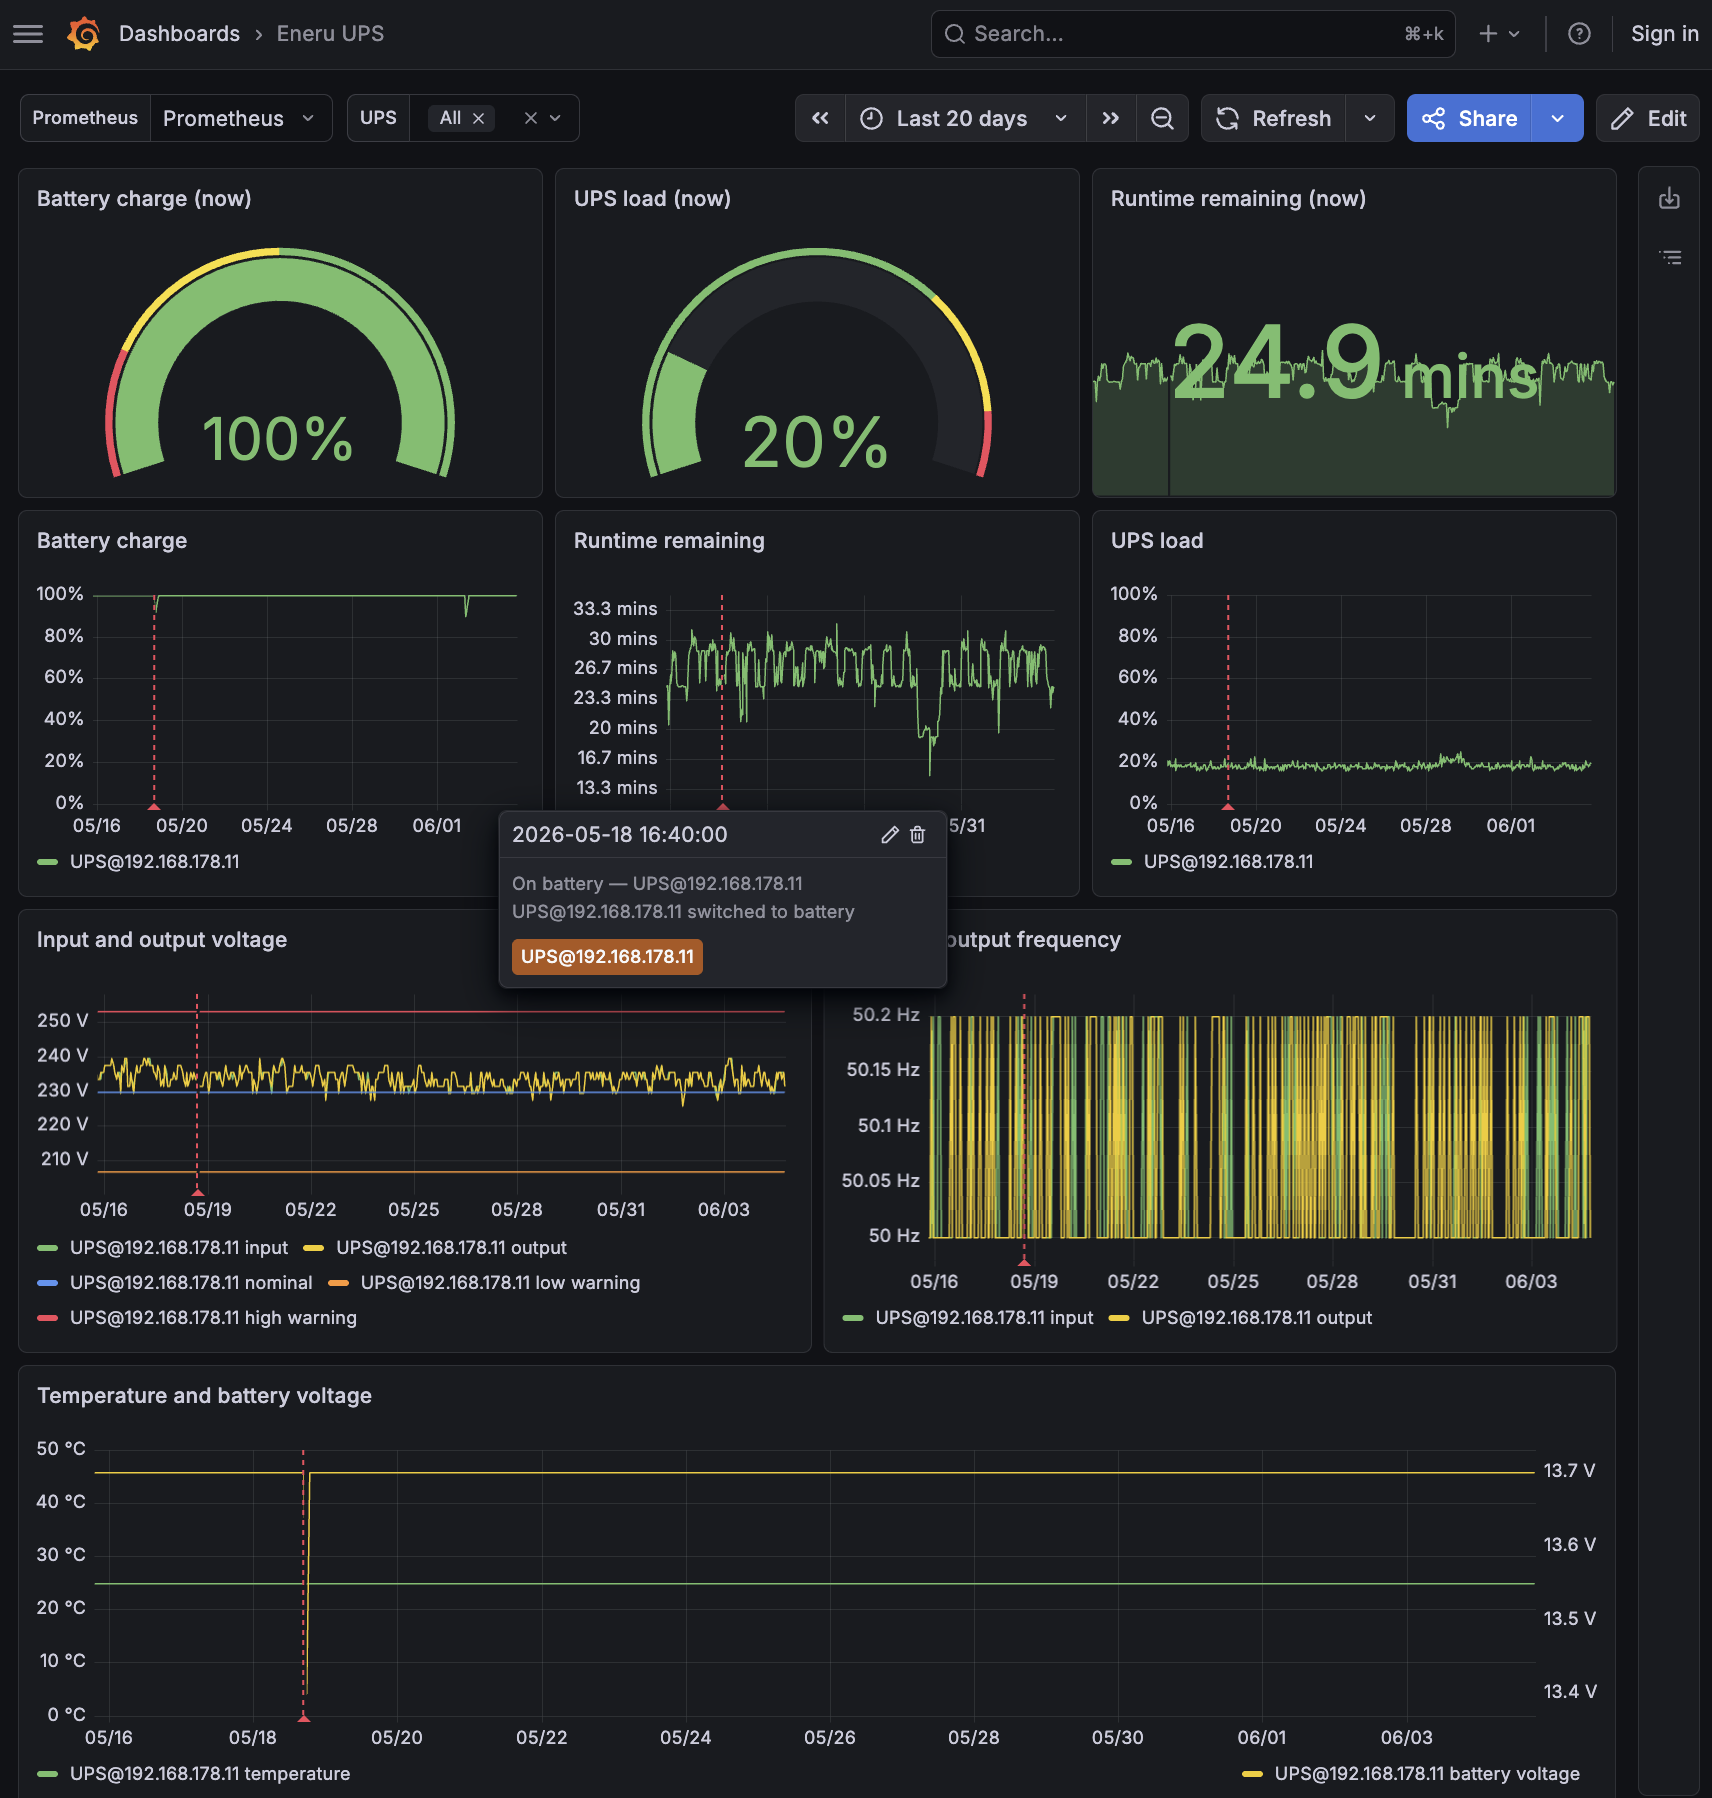Click the UPS load graph panel title

1157,540
